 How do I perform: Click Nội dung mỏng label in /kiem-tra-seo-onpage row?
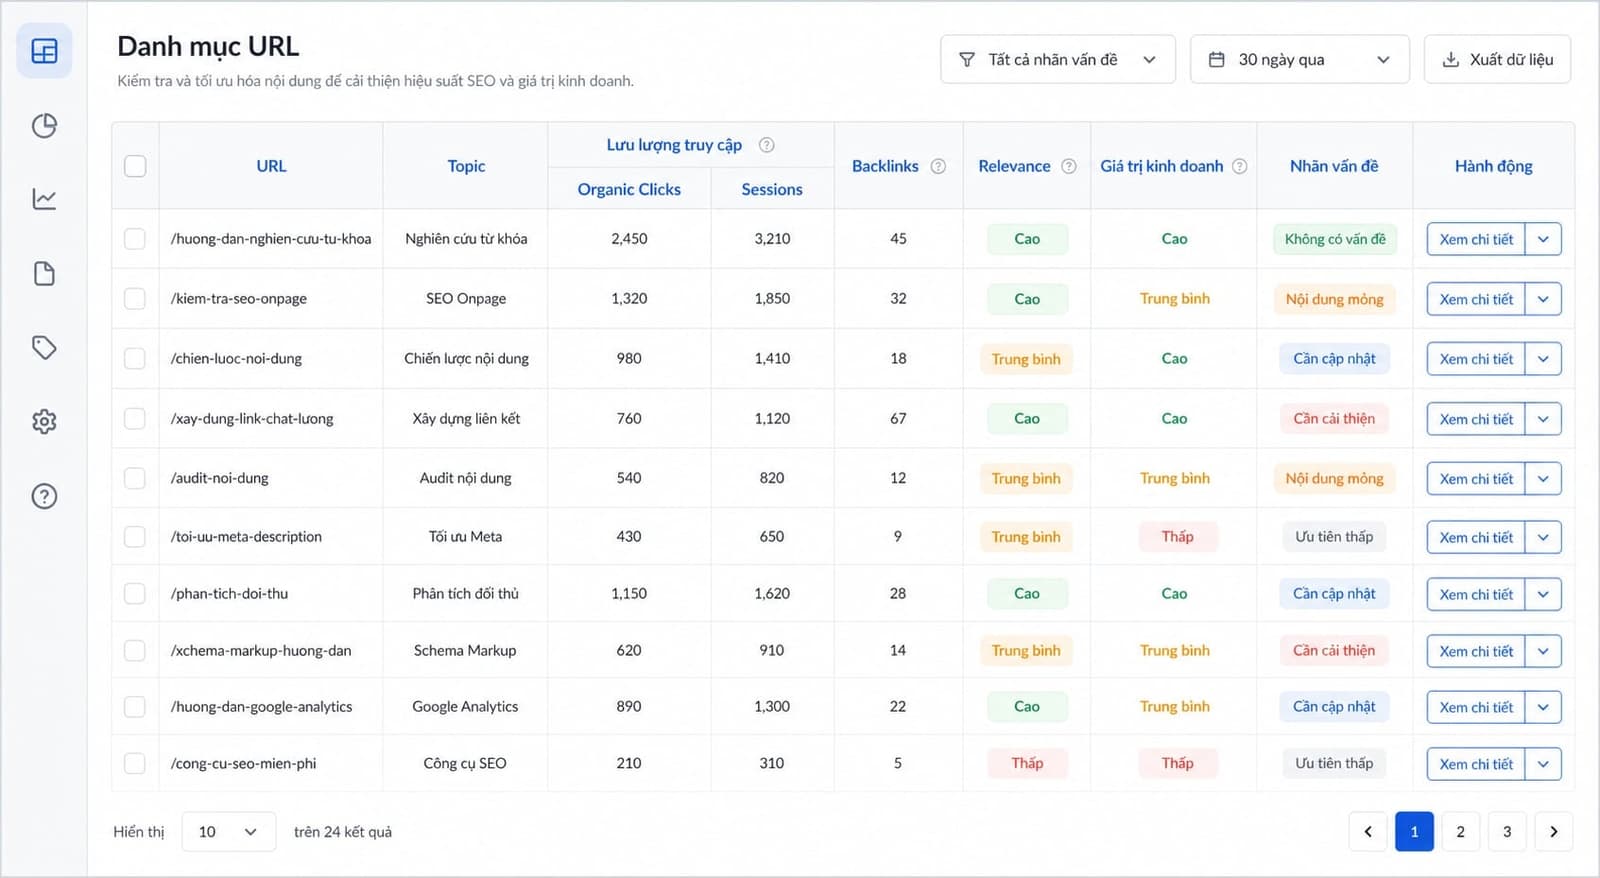coord(1335,299)
